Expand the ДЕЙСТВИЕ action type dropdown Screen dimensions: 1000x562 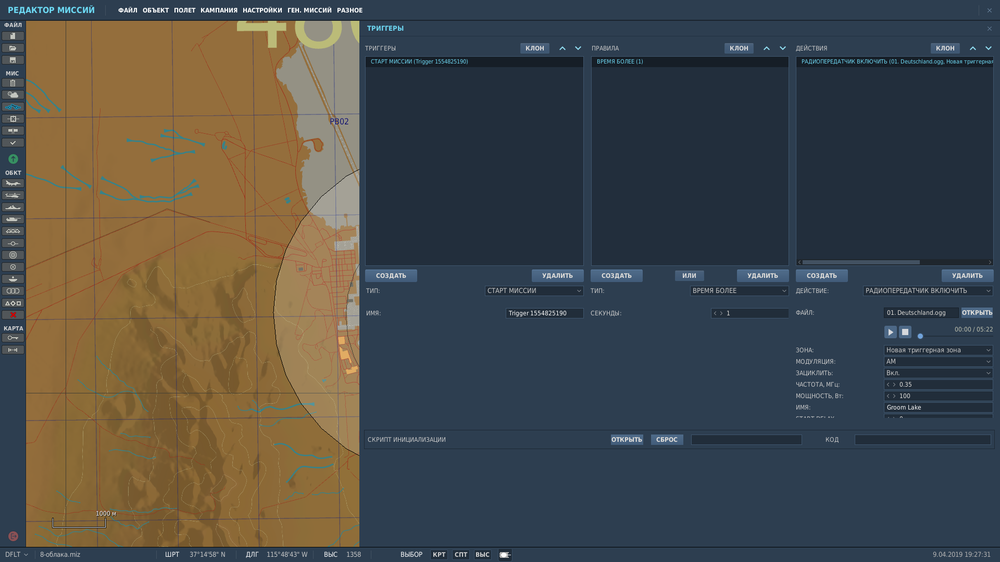click(x=927, y=291)
